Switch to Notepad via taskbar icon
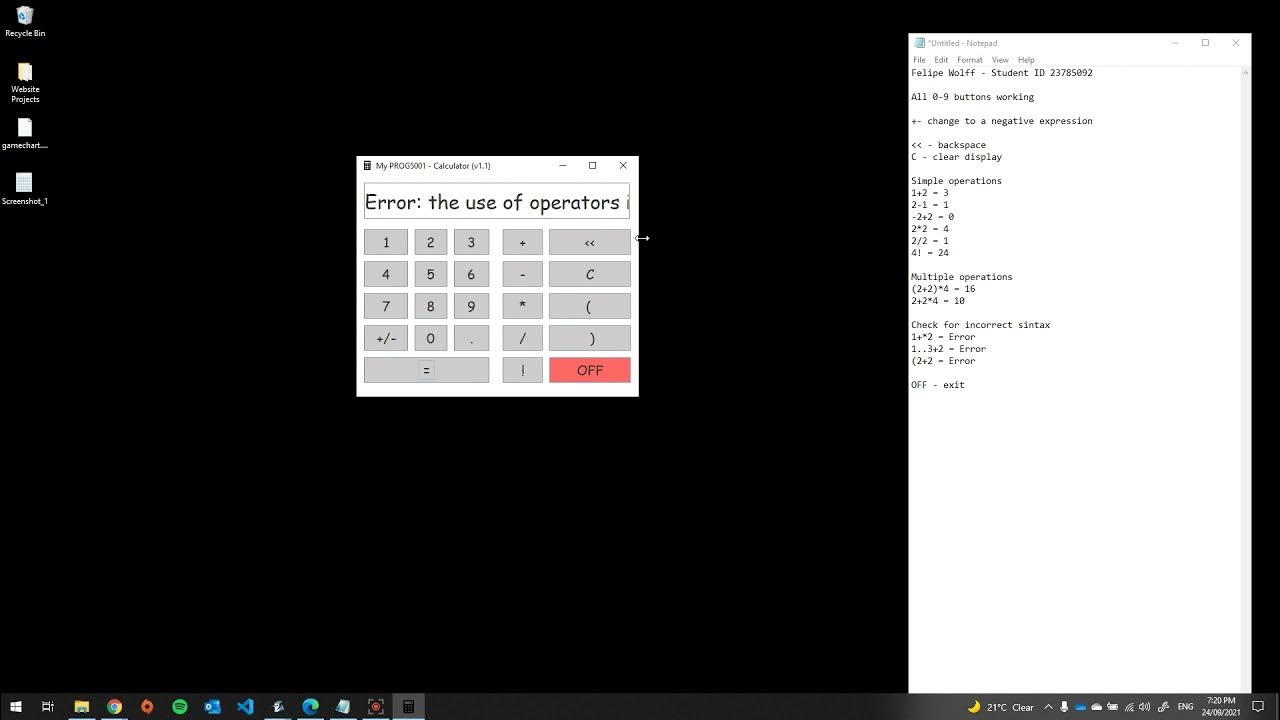Viewport: 1280px width, 720px height. click(x=343, y=706)
